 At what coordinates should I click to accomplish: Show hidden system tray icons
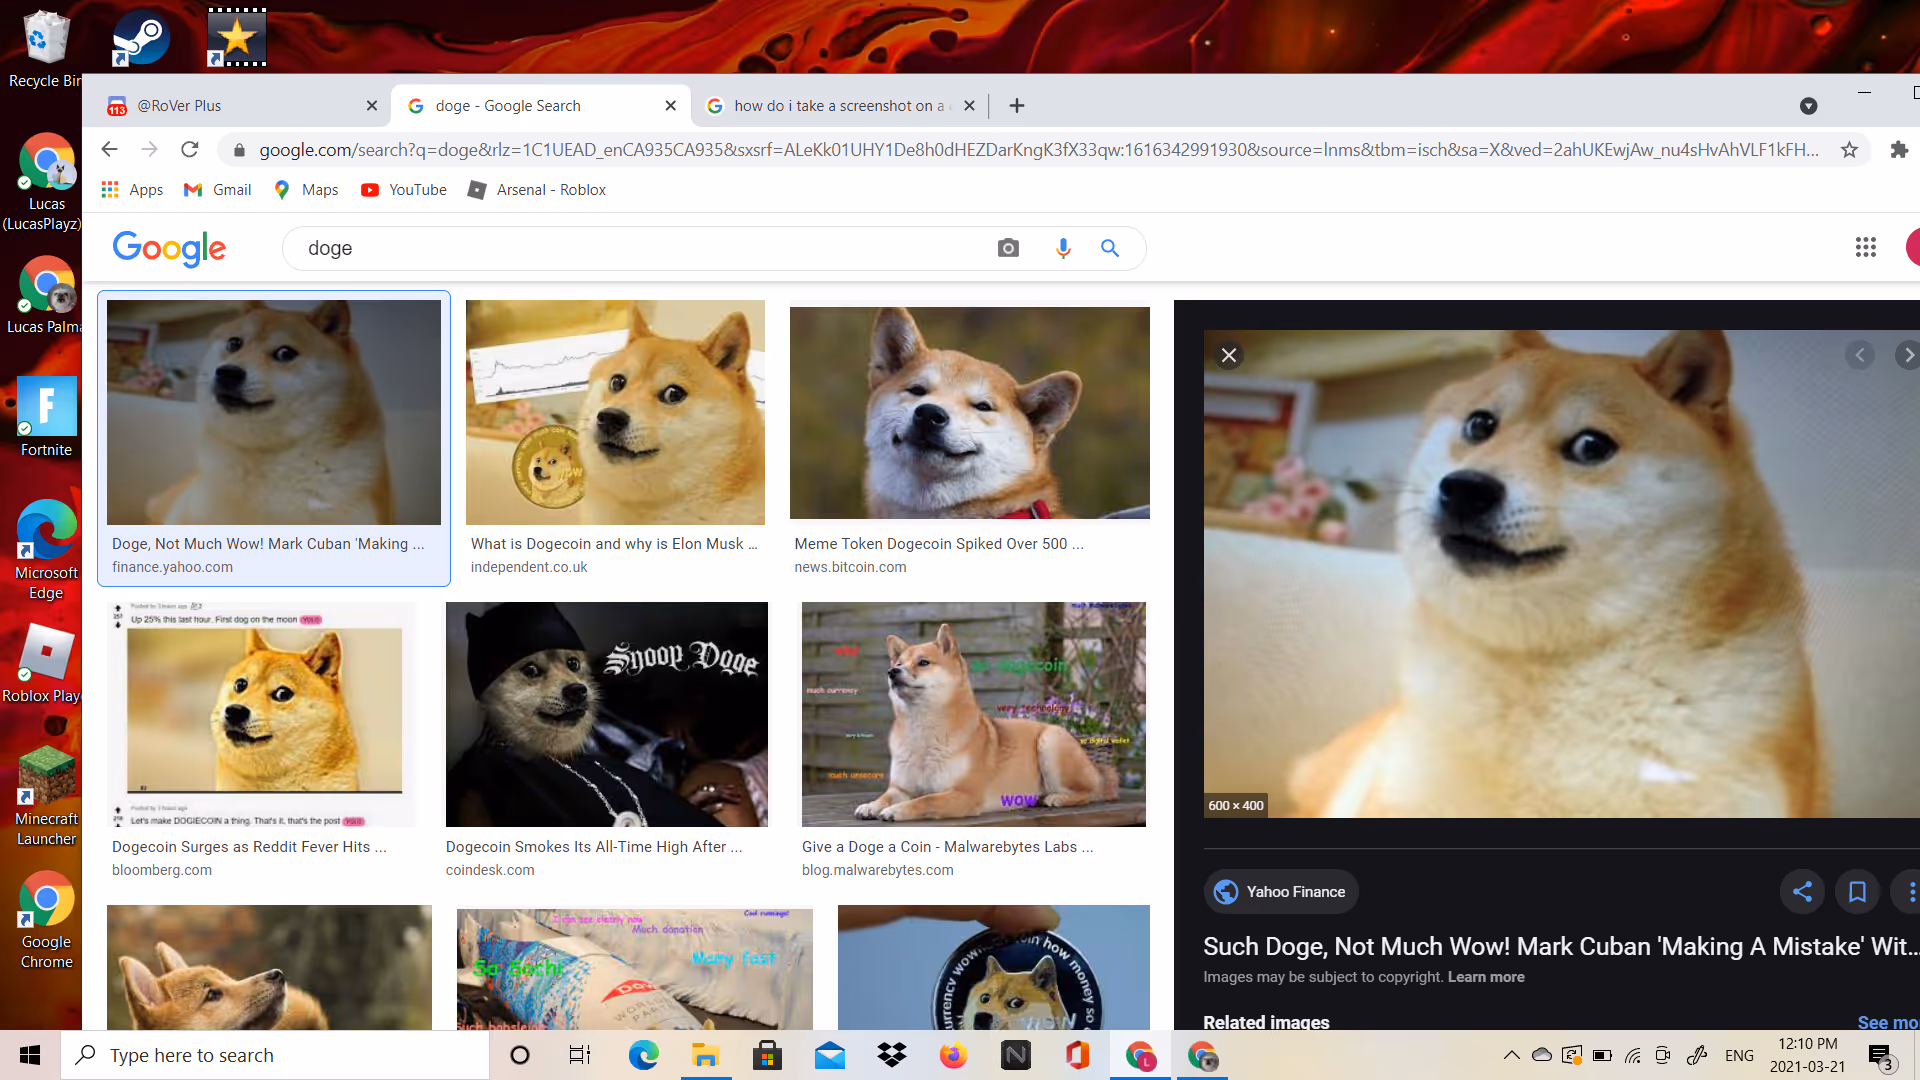[x=1511, y=1055]
